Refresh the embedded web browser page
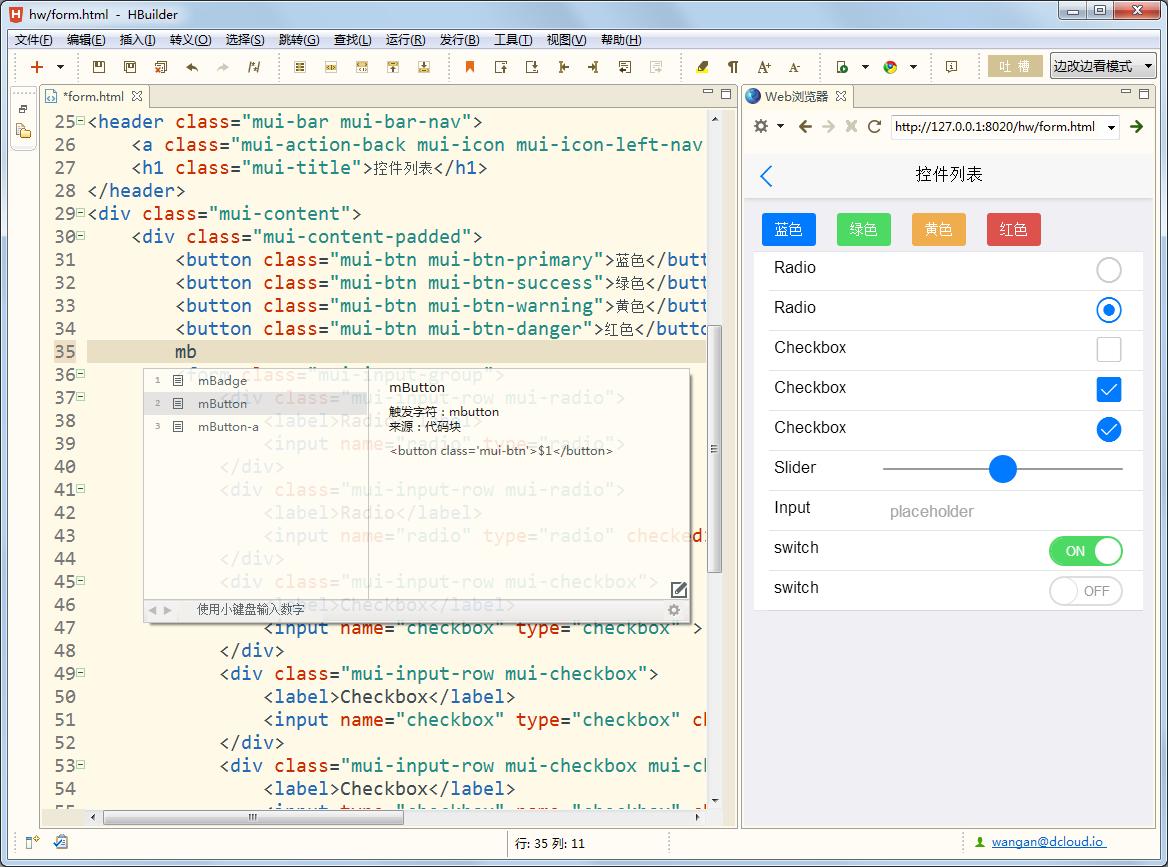 pos(874,126)
